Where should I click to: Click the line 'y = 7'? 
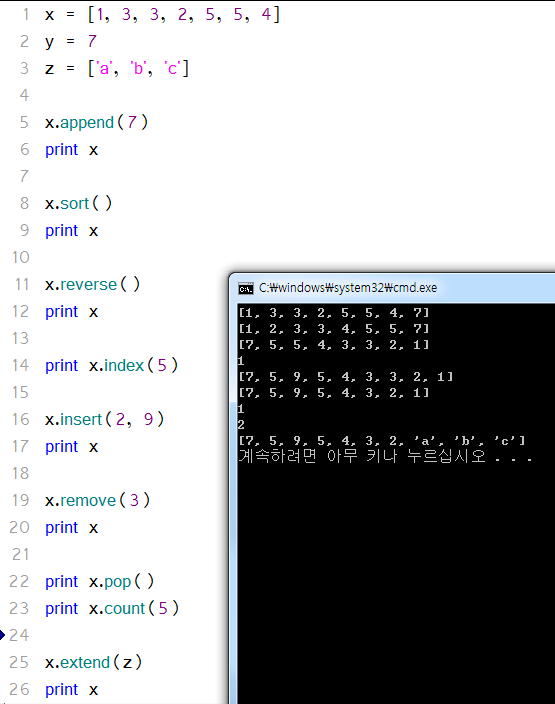(x=71, y=41)
